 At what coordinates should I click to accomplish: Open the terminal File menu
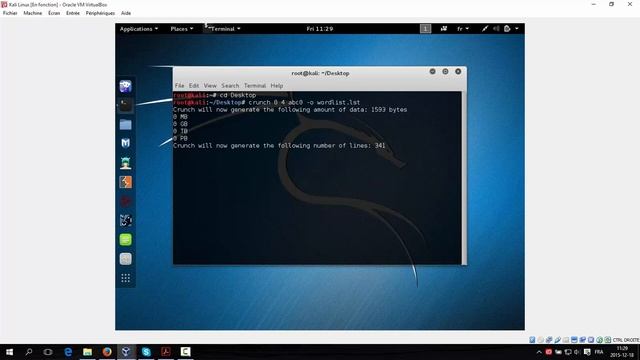179,85
